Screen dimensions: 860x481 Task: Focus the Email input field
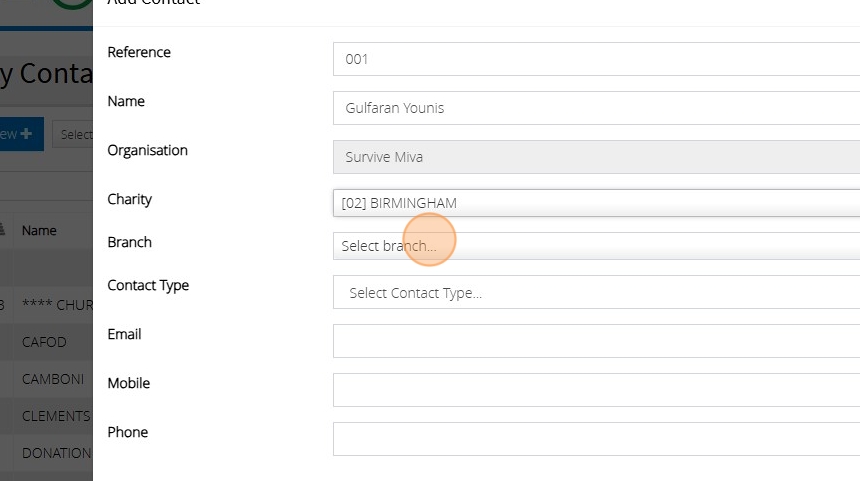point(596,341)
